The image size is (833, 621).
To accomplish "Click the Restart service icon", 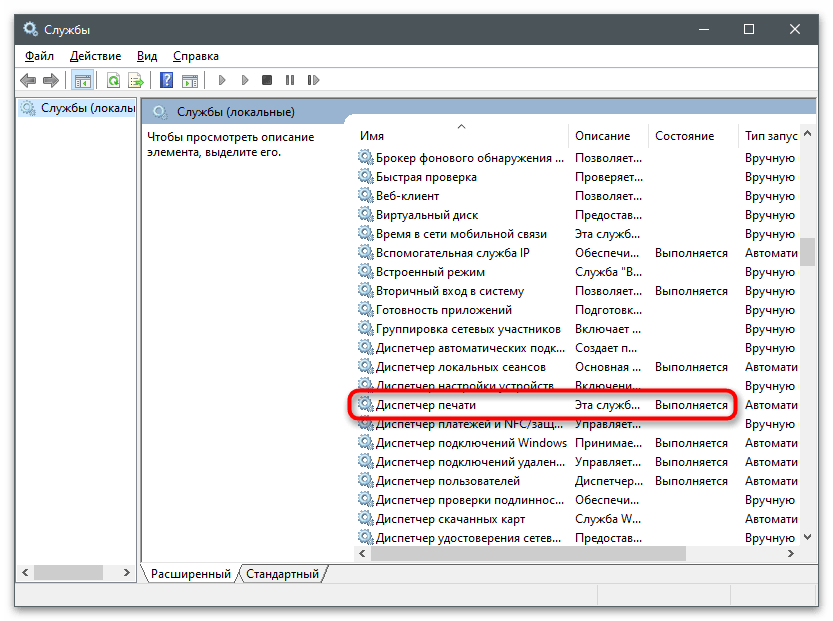I will tap(311, 80).
